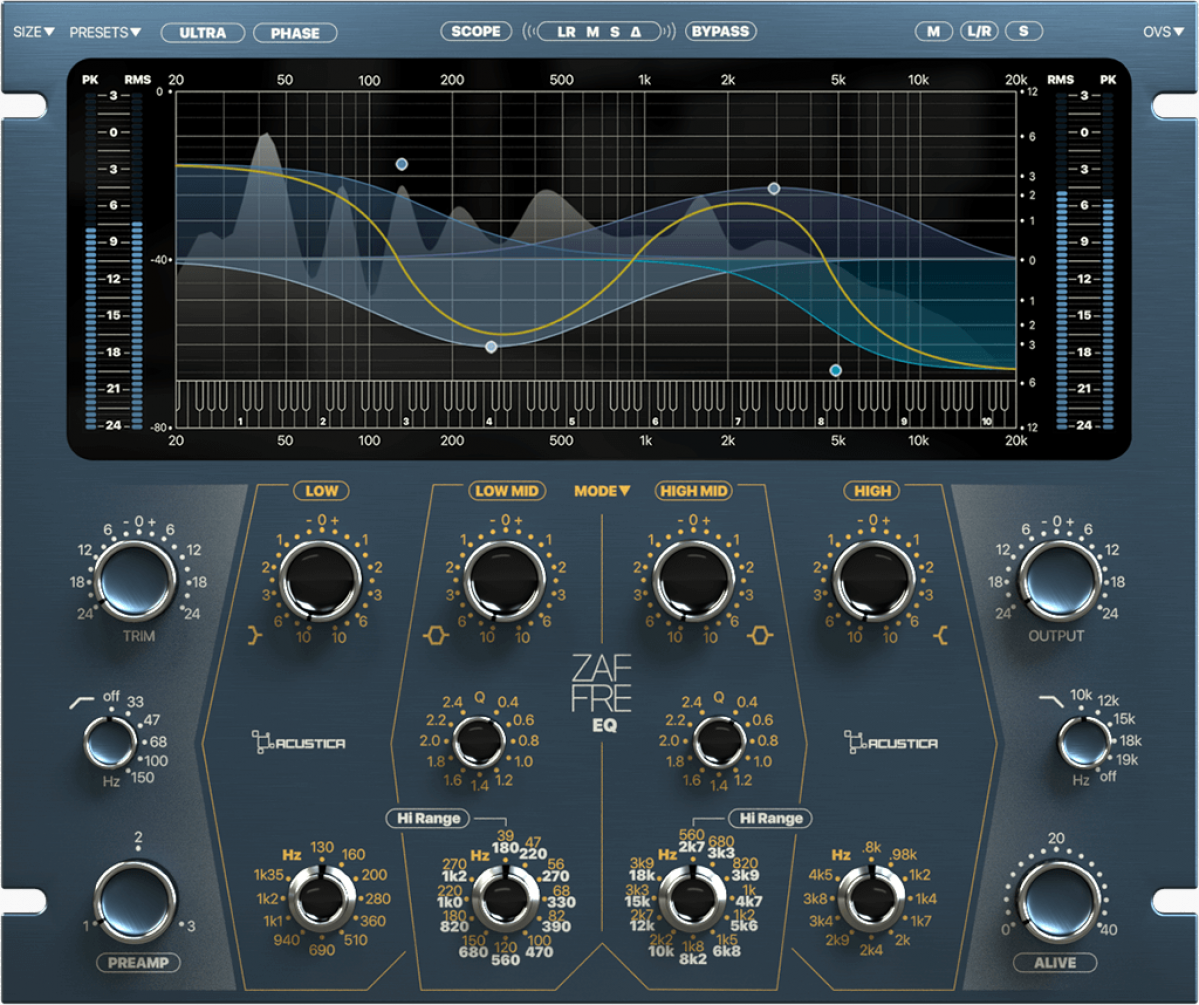Select the low band node on the EQ graph

401,164
